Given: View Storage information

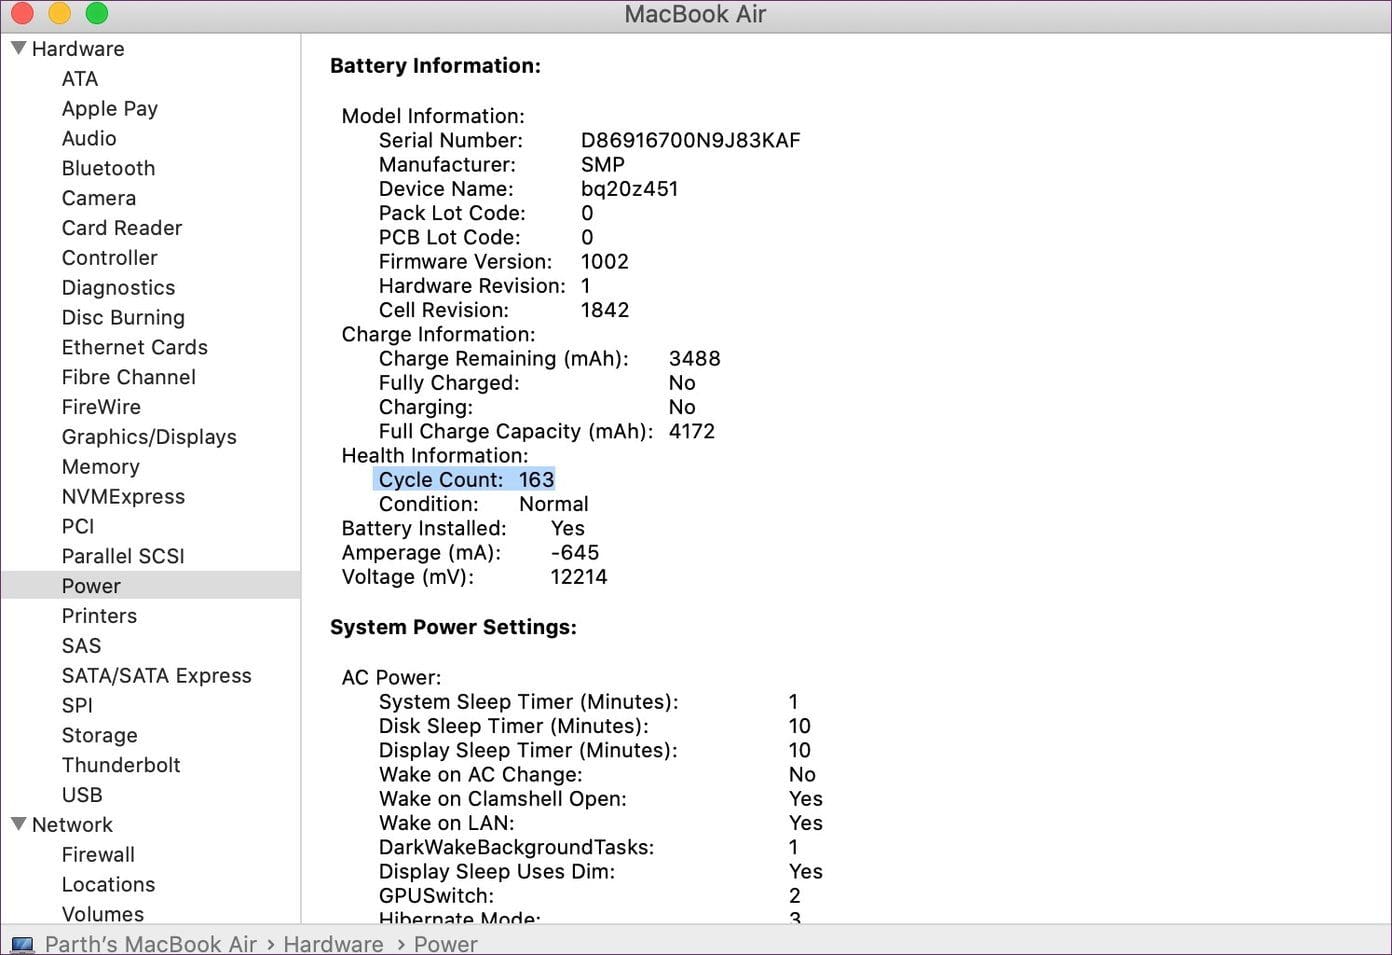Looking at the screenshot, I should 100,735.
